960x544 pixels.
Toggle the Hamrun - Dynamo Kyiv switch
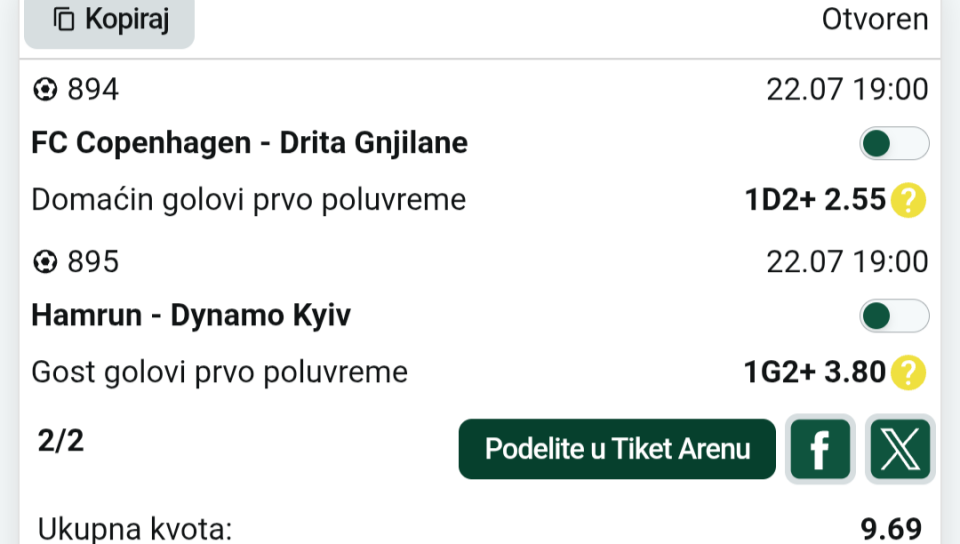(894, 316)
